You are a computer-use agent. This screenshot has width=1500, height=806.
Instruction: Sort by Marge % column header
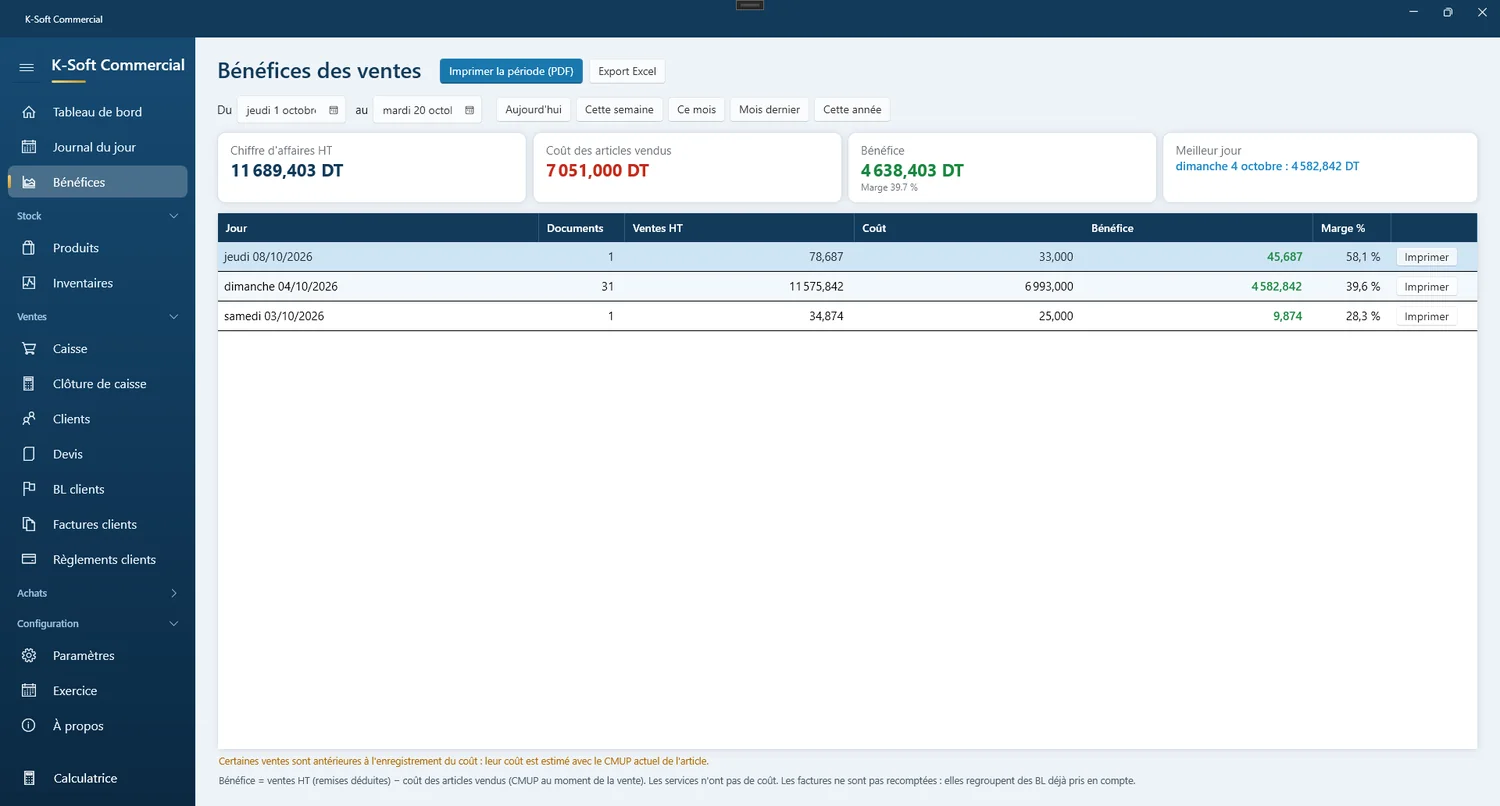[x=1352, y=228]
